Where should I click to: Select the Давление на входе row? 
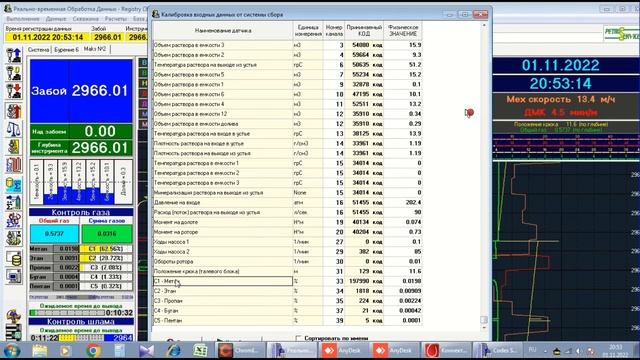288,202
